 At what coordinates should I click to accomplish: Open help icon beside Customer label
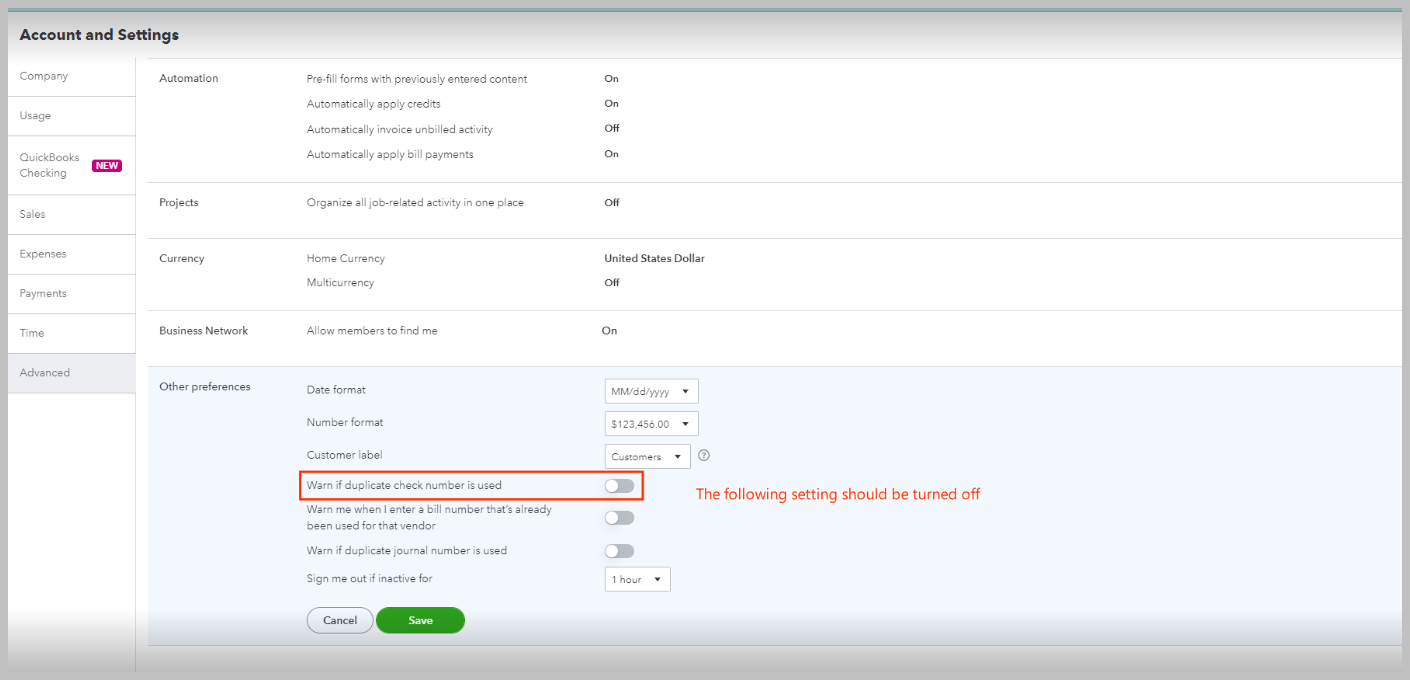704,455
